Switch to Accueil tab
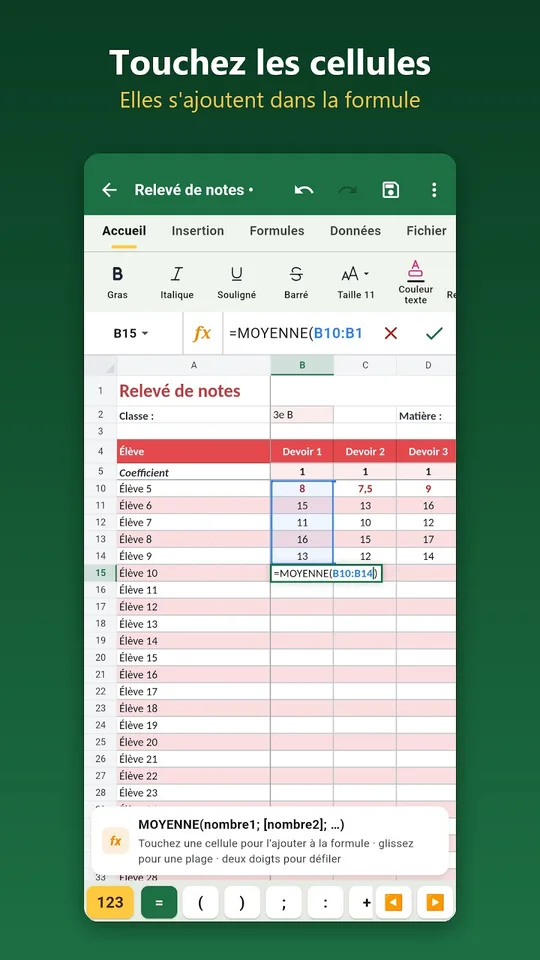The width and height of the screenshot is (540, 960). pyautogui.click(x=124, y=231)
